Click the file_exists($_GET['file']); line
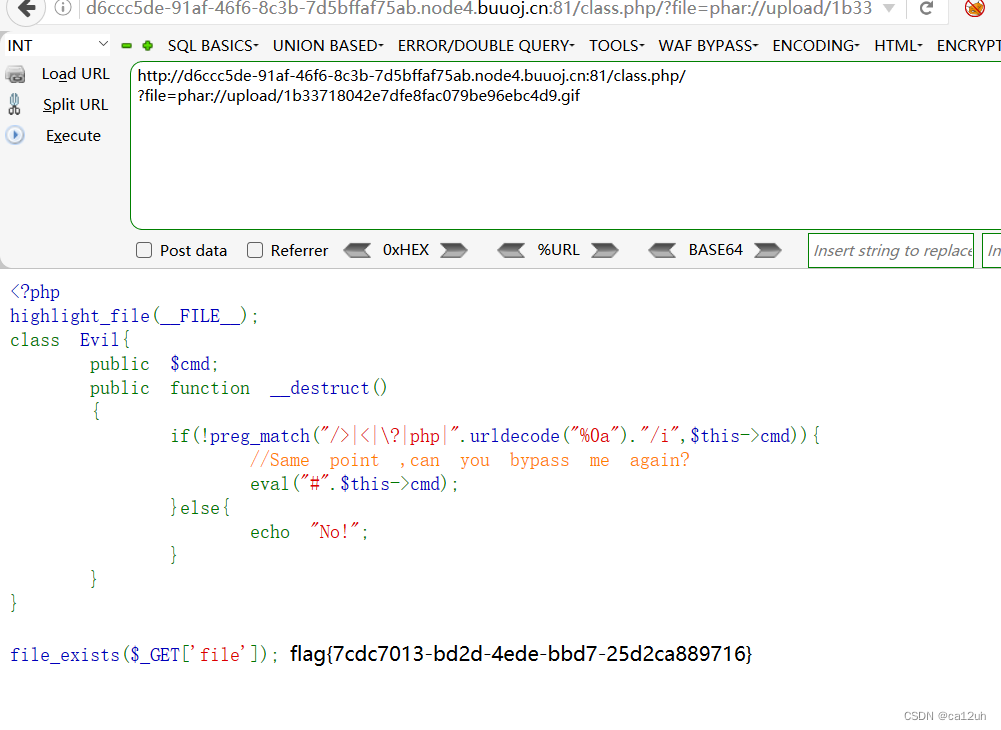 tap(144, 655)
